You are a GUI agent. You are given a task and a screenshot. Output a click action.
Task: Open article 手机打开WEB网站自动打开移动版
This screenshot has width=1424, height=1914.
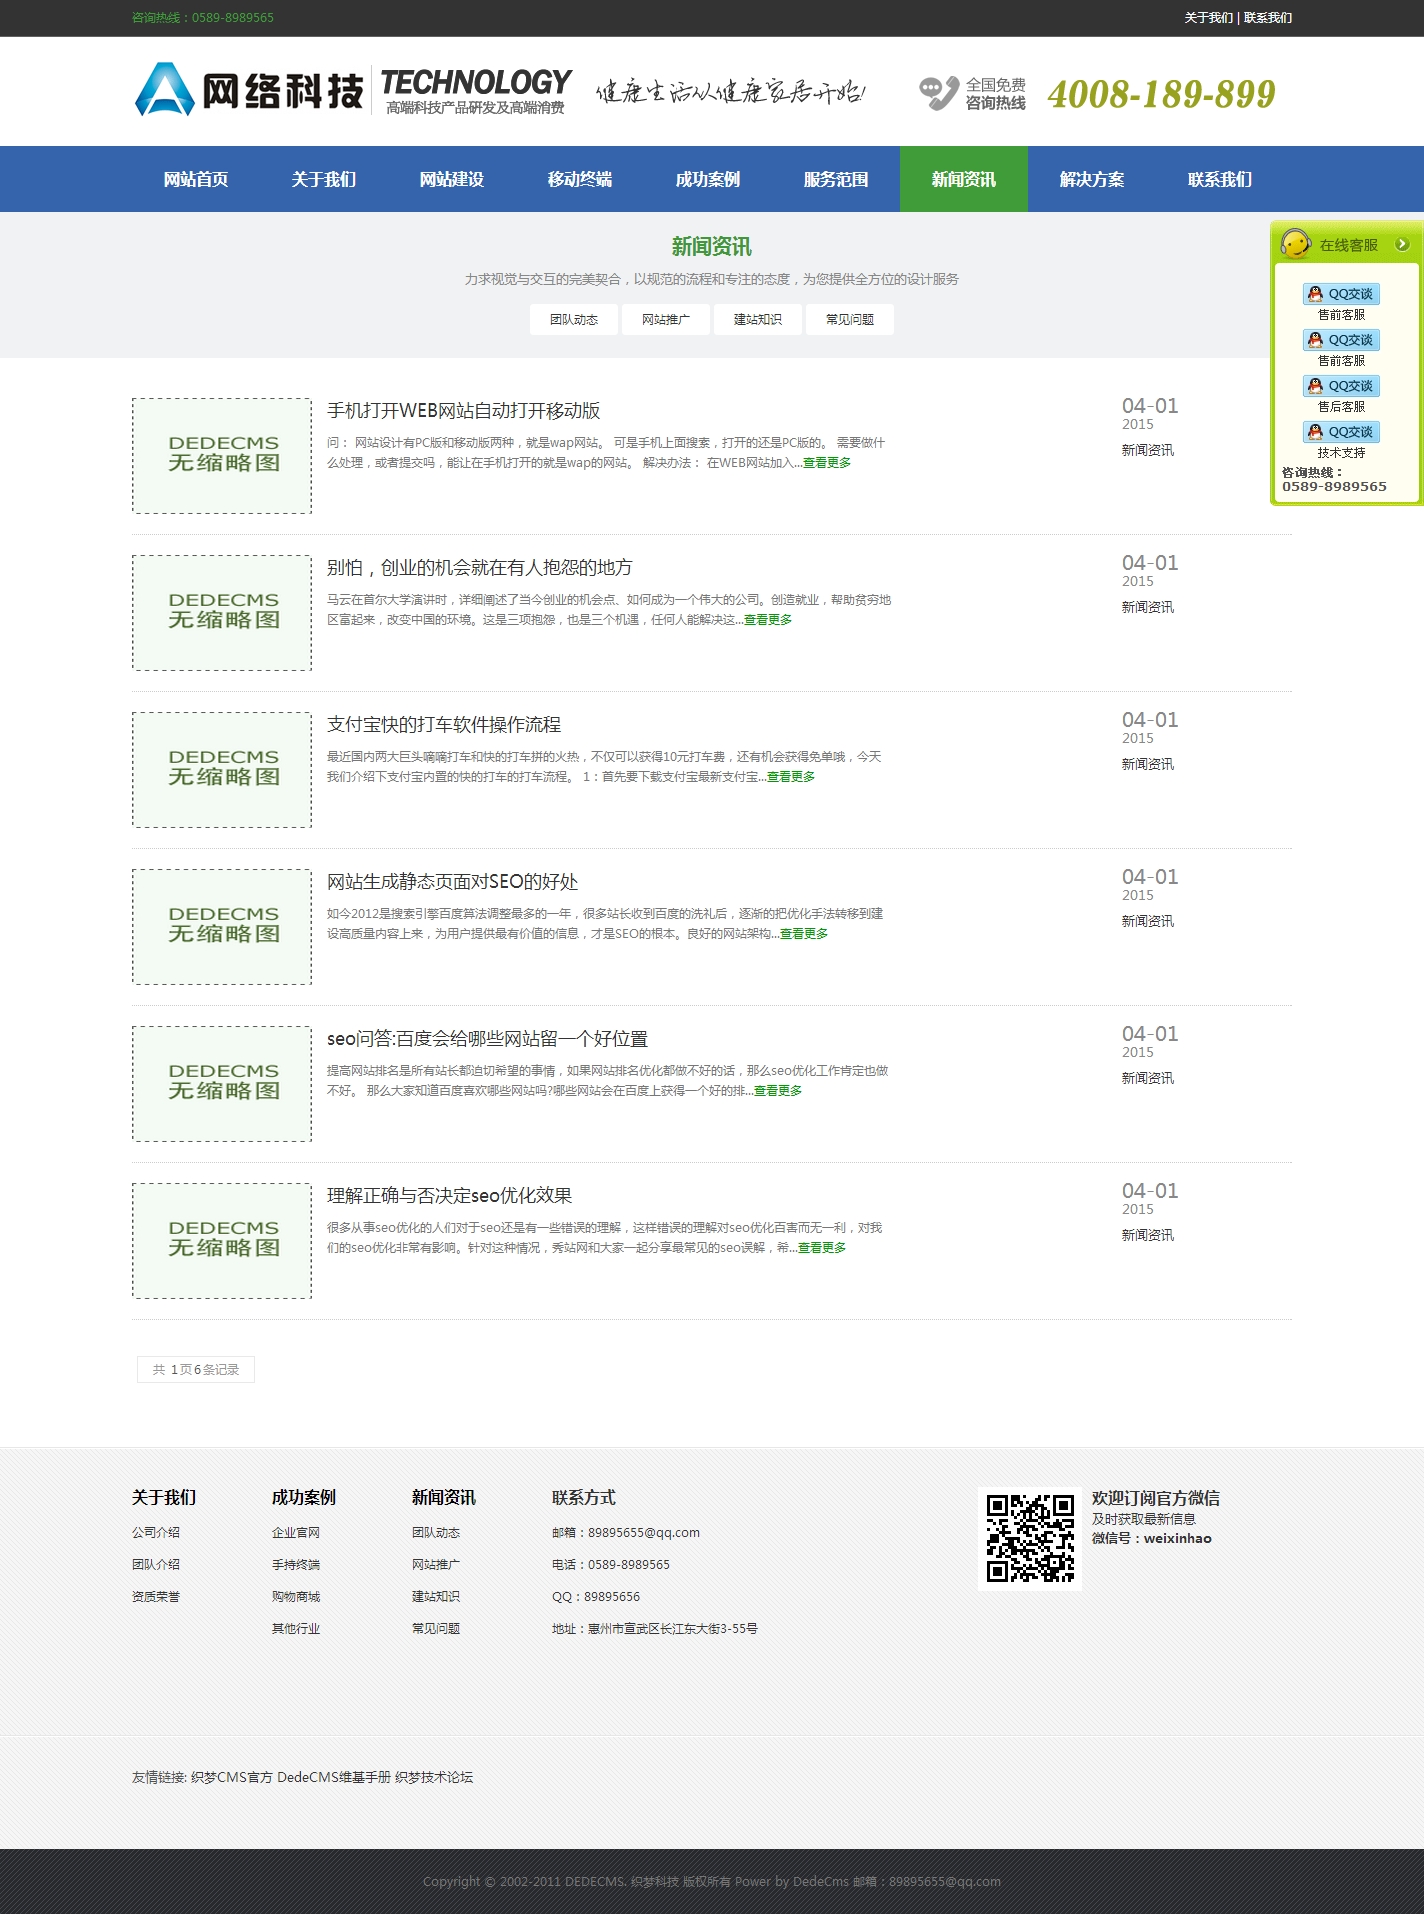pos(464,411)
